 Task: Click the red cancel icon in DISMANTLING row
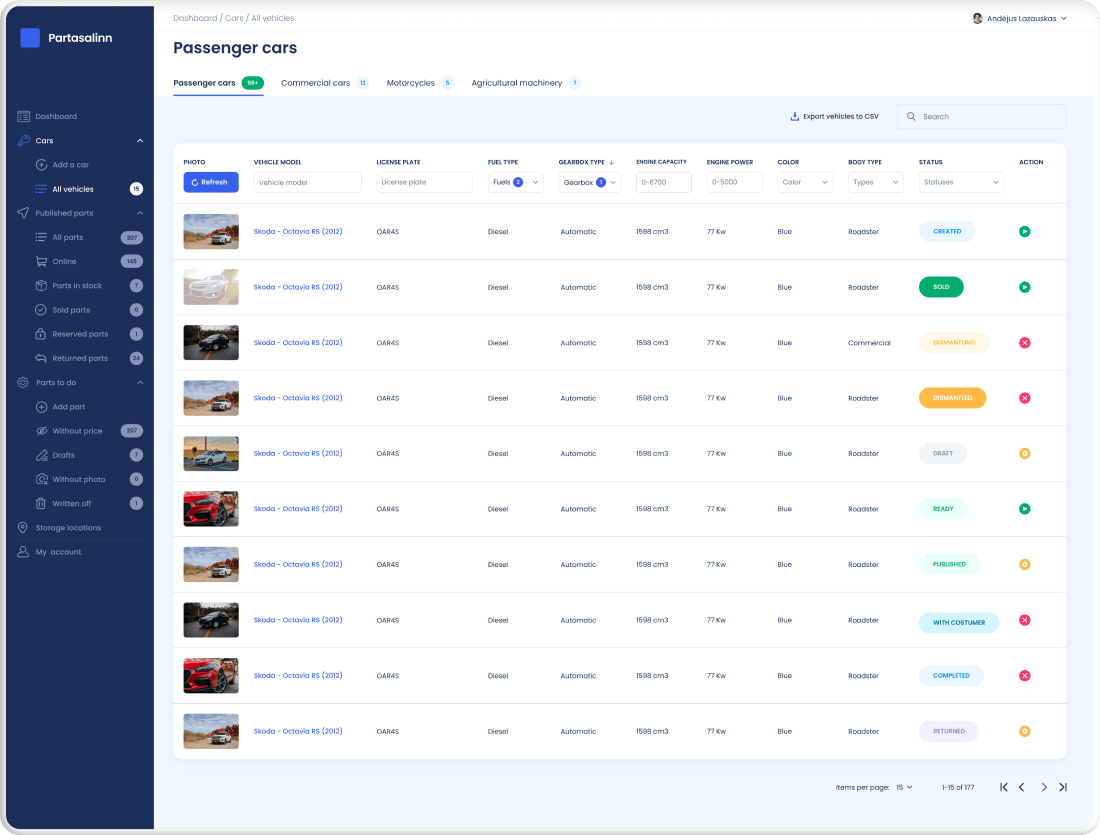point(1024,343)
